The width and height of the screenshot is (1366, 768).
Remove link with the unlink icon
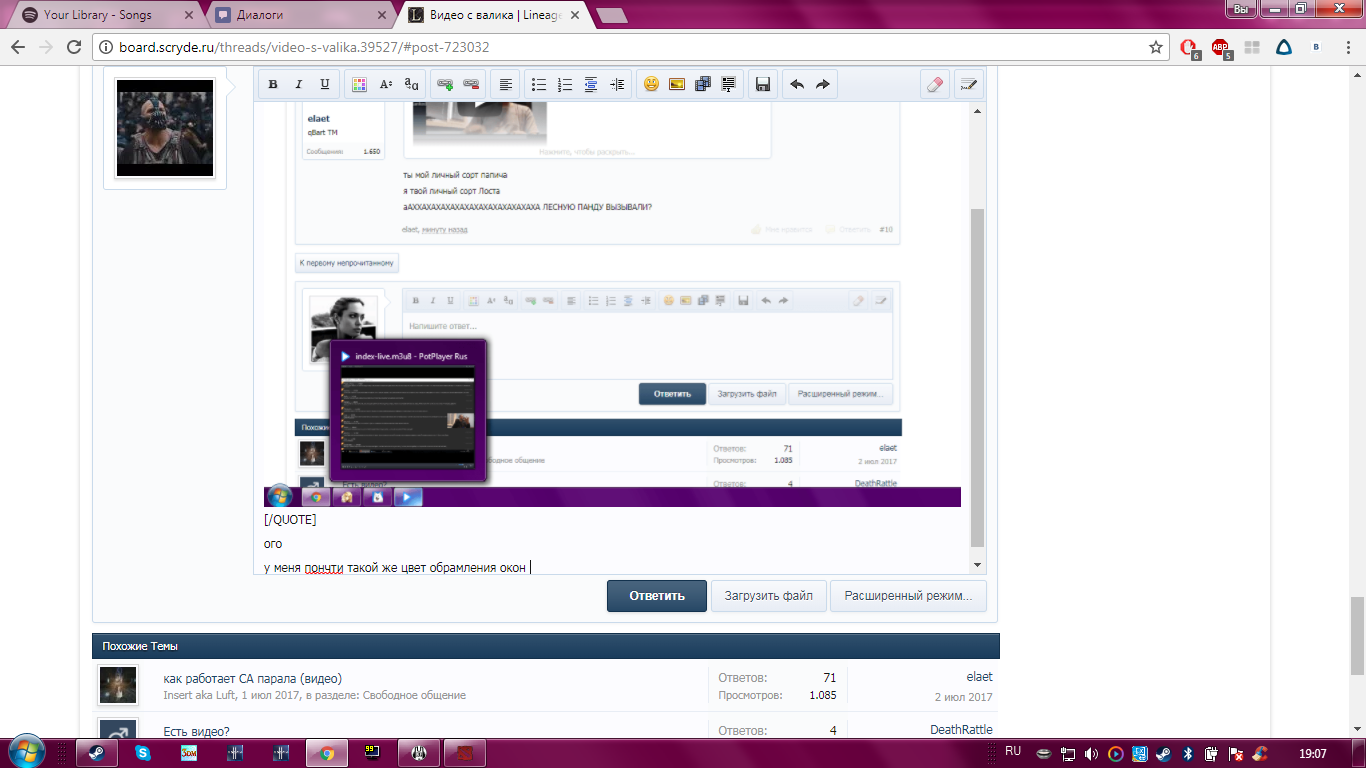point(471,85)
